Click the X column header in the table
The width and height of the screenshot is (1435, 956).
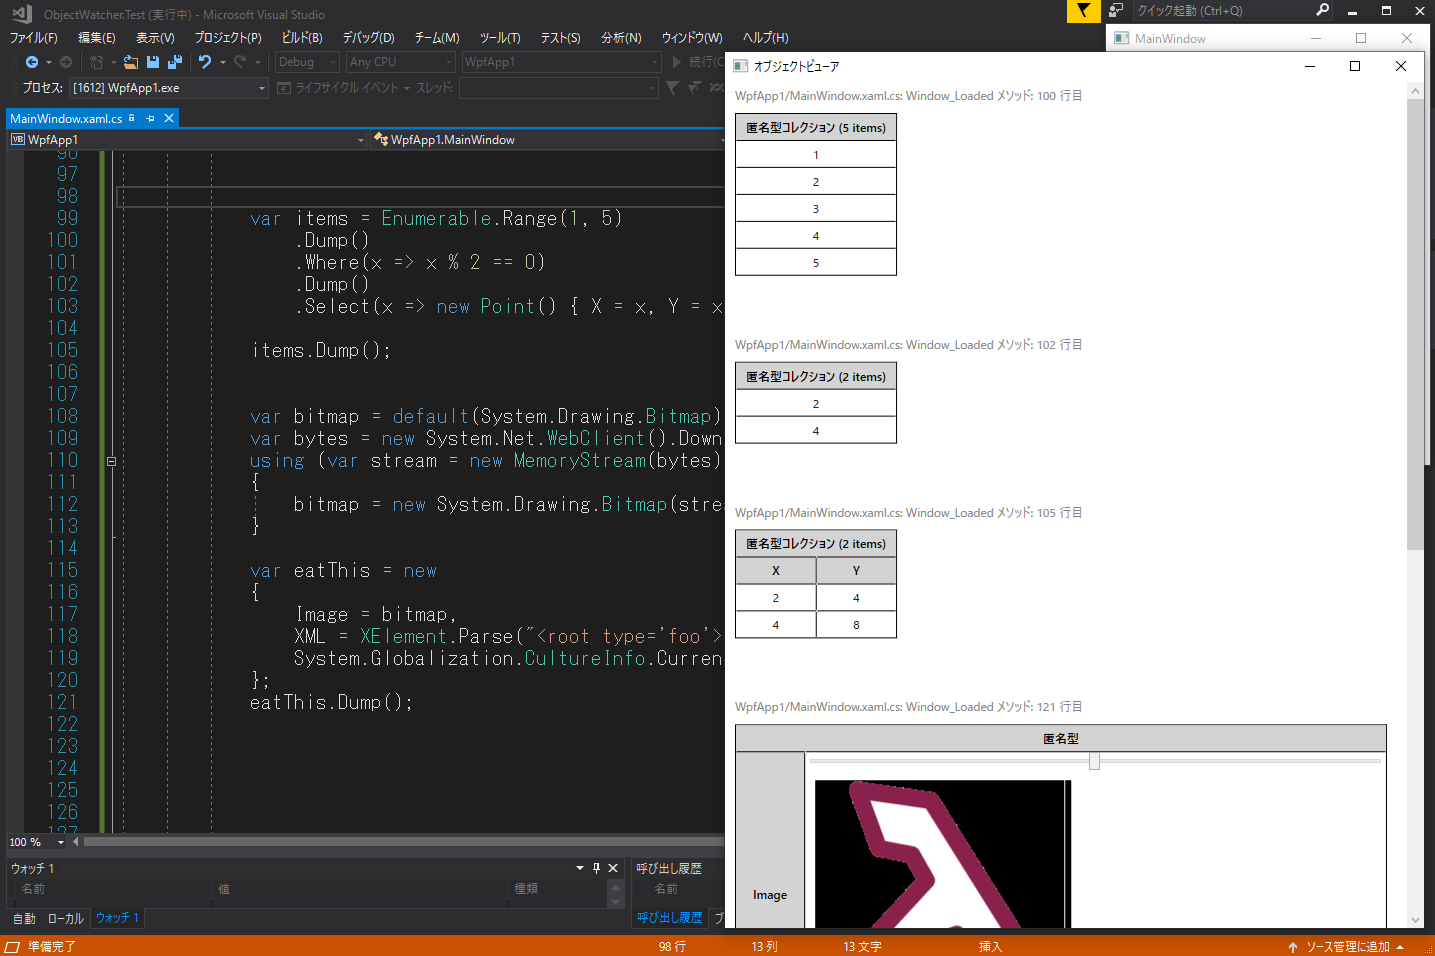point(776,571)
